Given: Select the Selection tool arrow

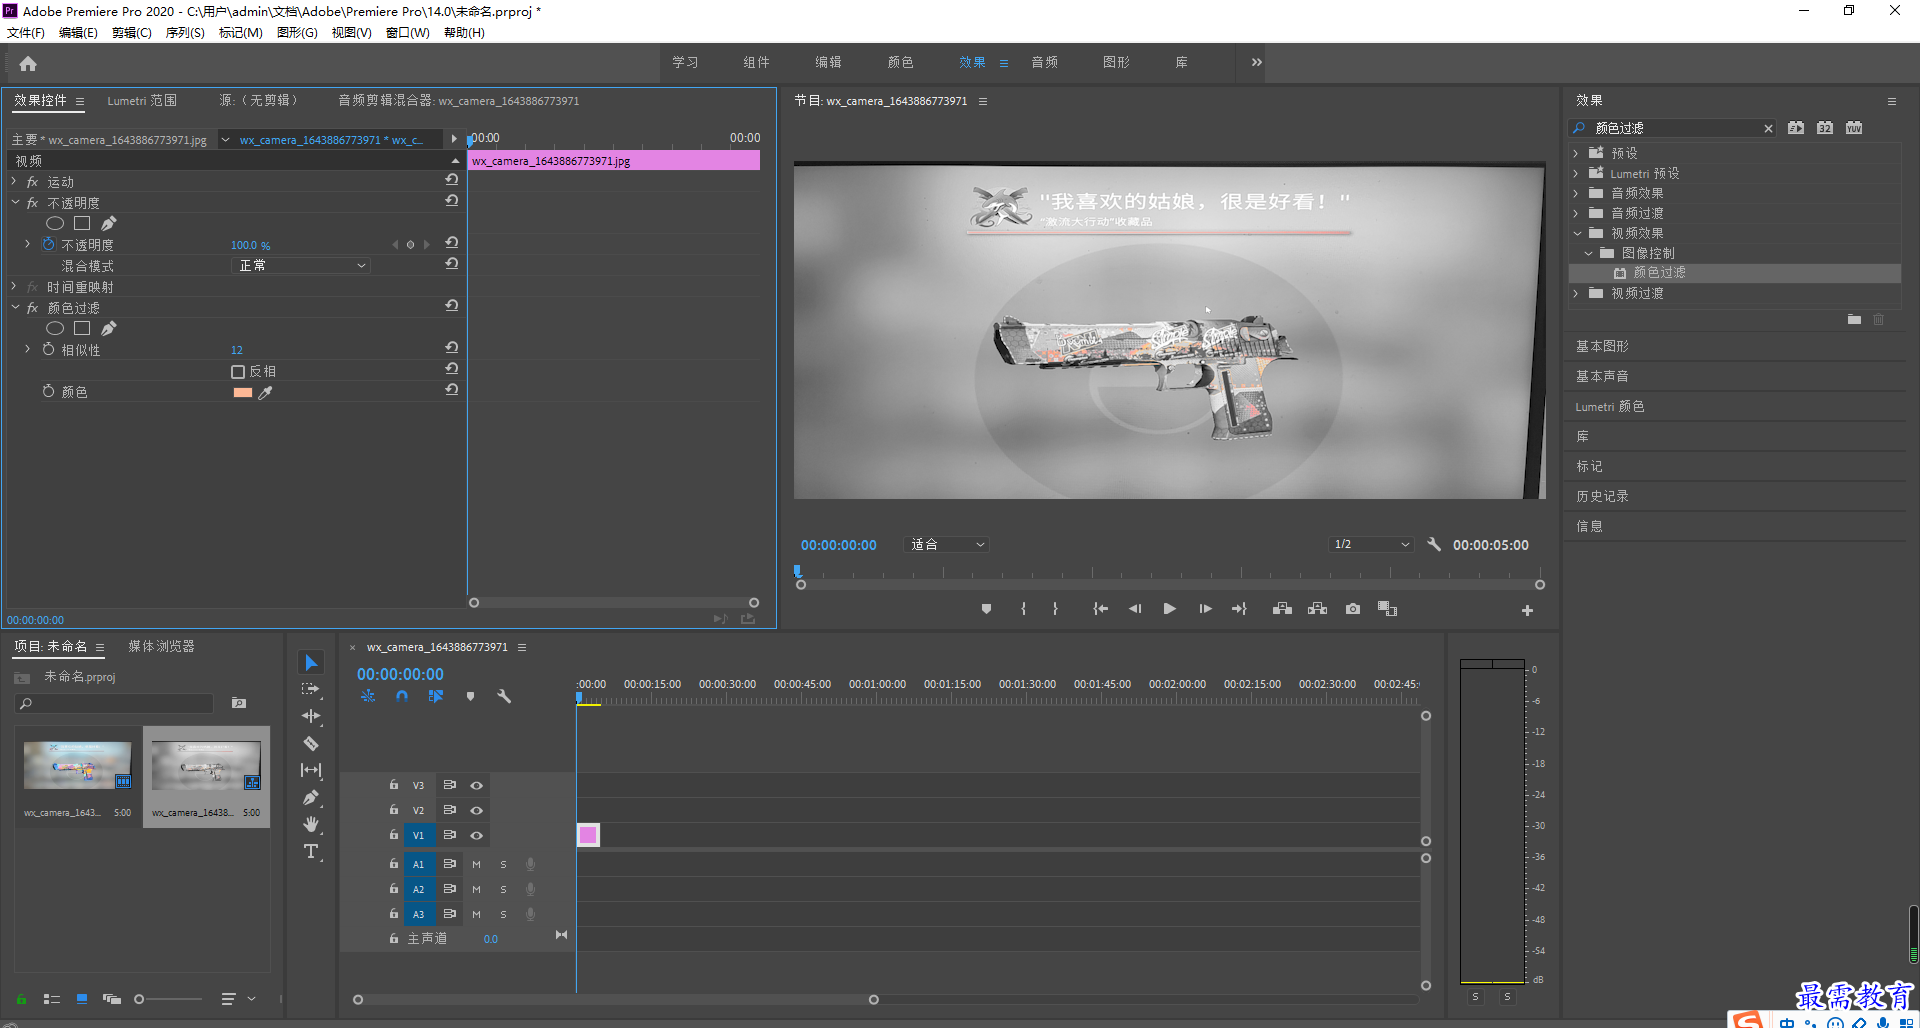Looking at the screenshot, I should pos(311,663).
